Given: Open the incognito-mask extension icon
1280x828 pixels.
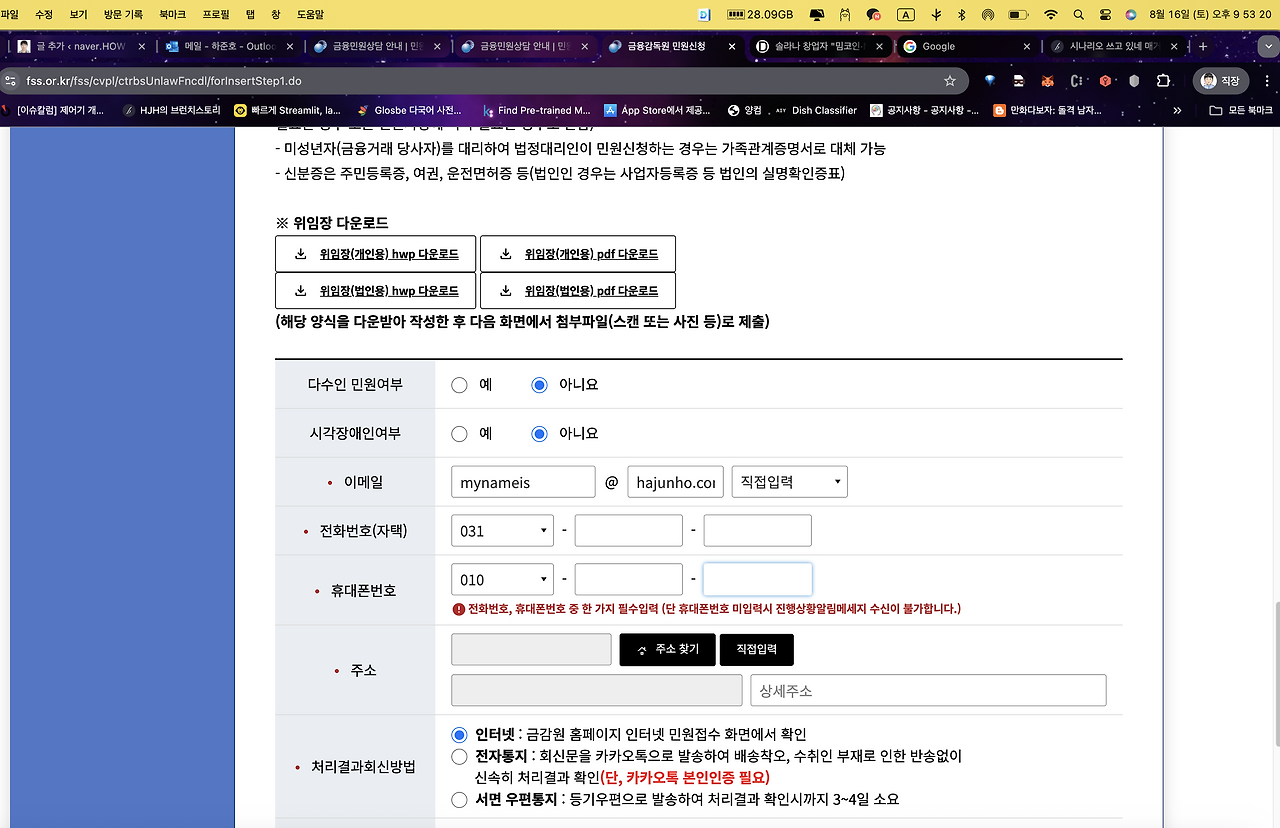Looking at the screenshot, I should pos(1017,78).
